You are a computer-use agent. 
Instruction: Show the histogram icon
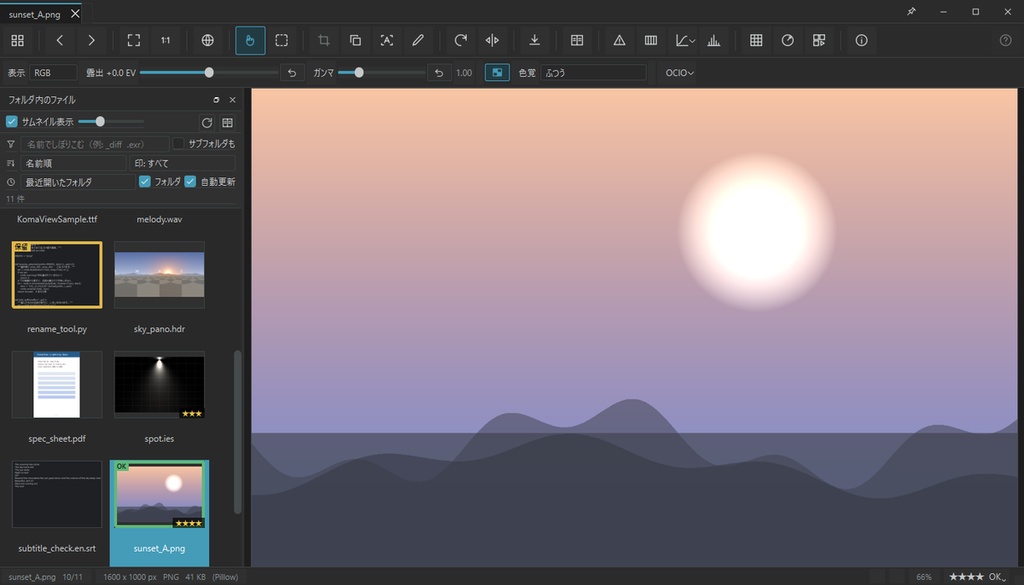click(x=714, y=40)
